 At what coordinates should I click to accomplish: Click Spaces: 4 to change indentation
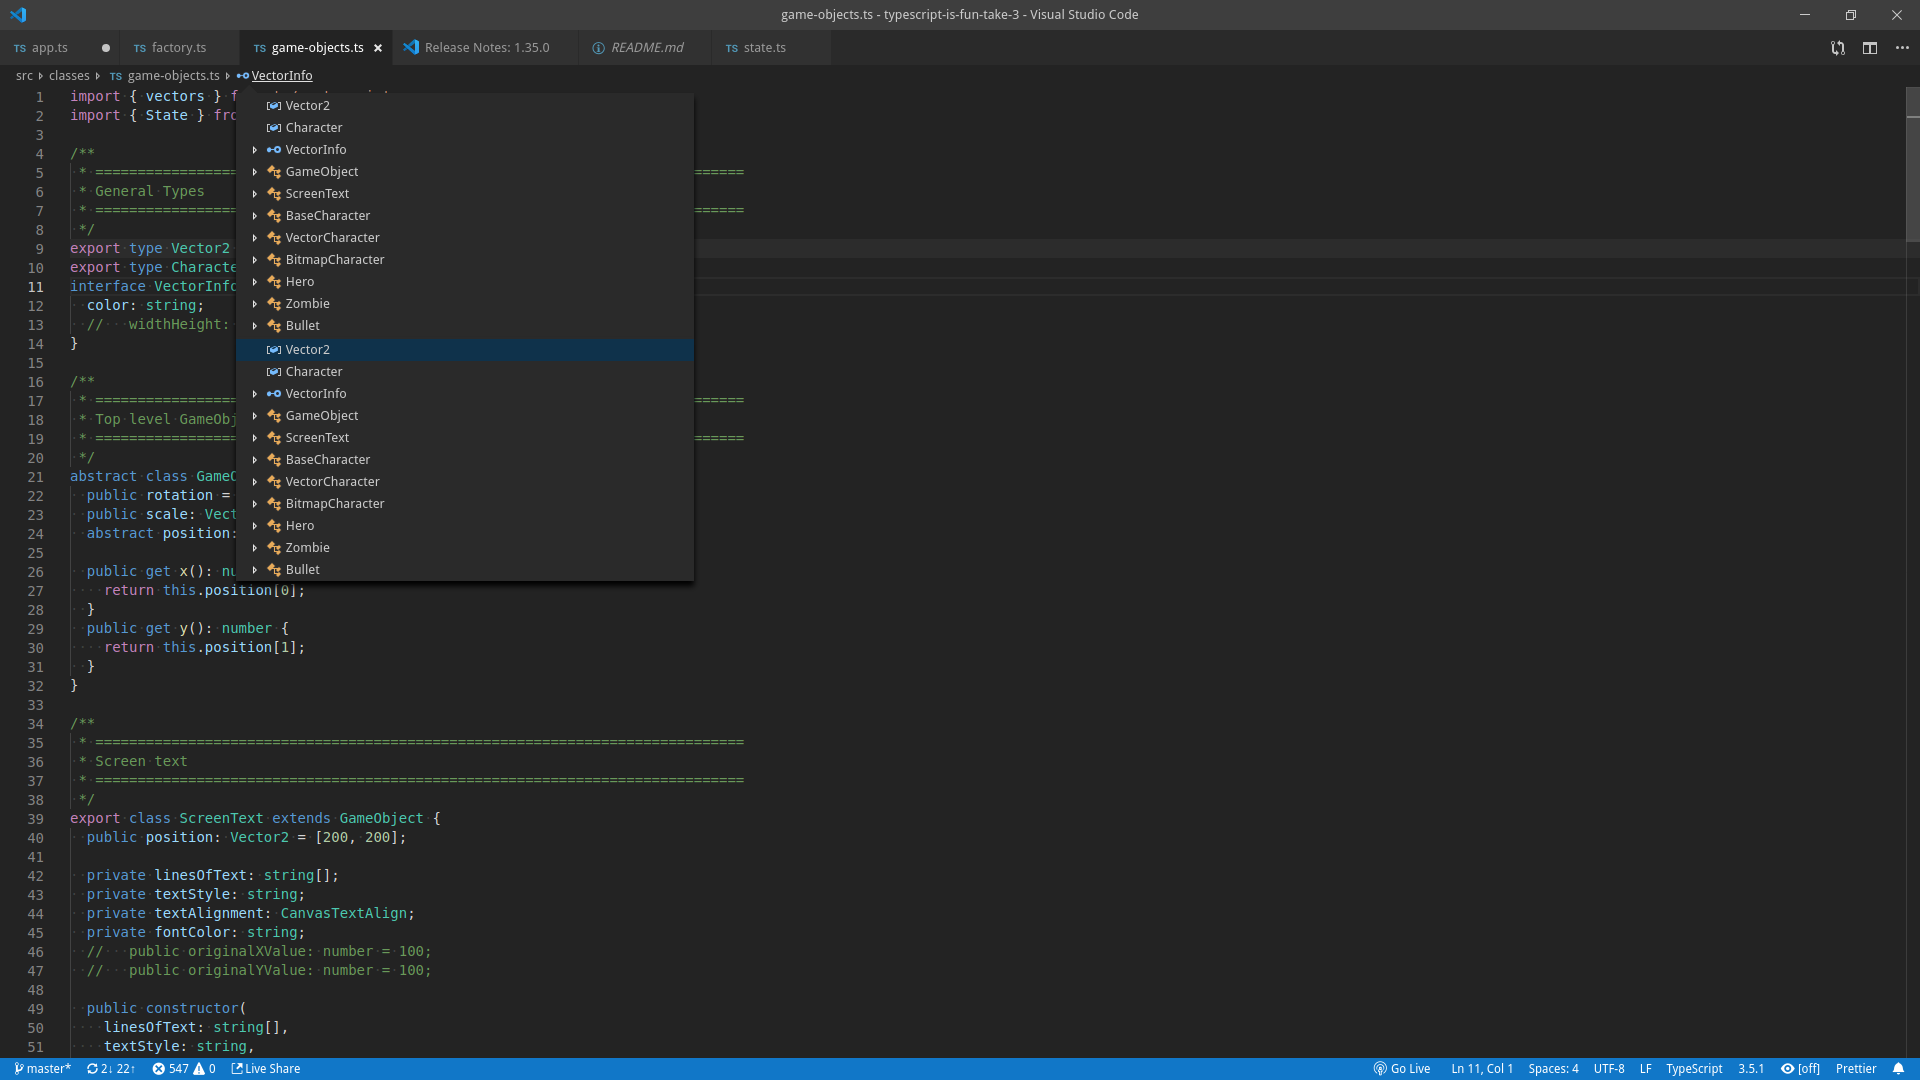(1554, 1069)
